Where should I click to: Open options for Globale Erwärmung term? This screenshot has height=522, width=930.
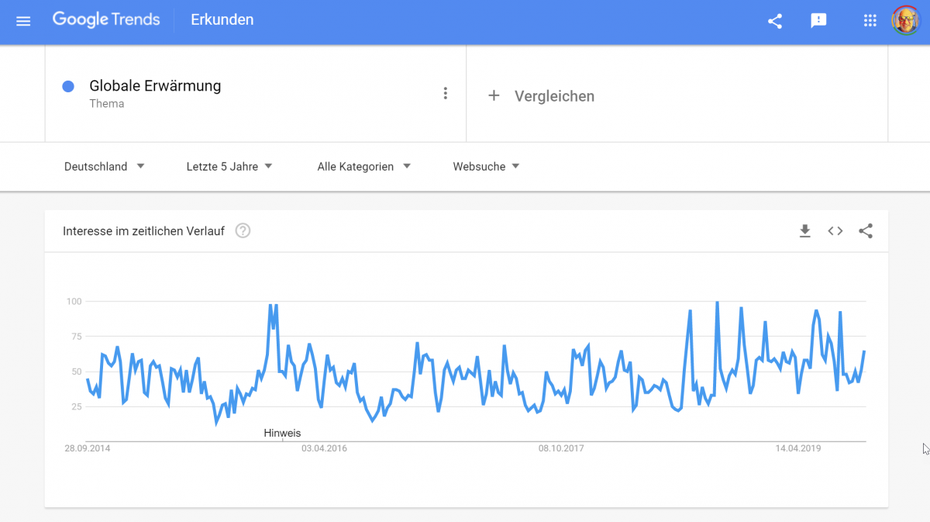[445, 93]
